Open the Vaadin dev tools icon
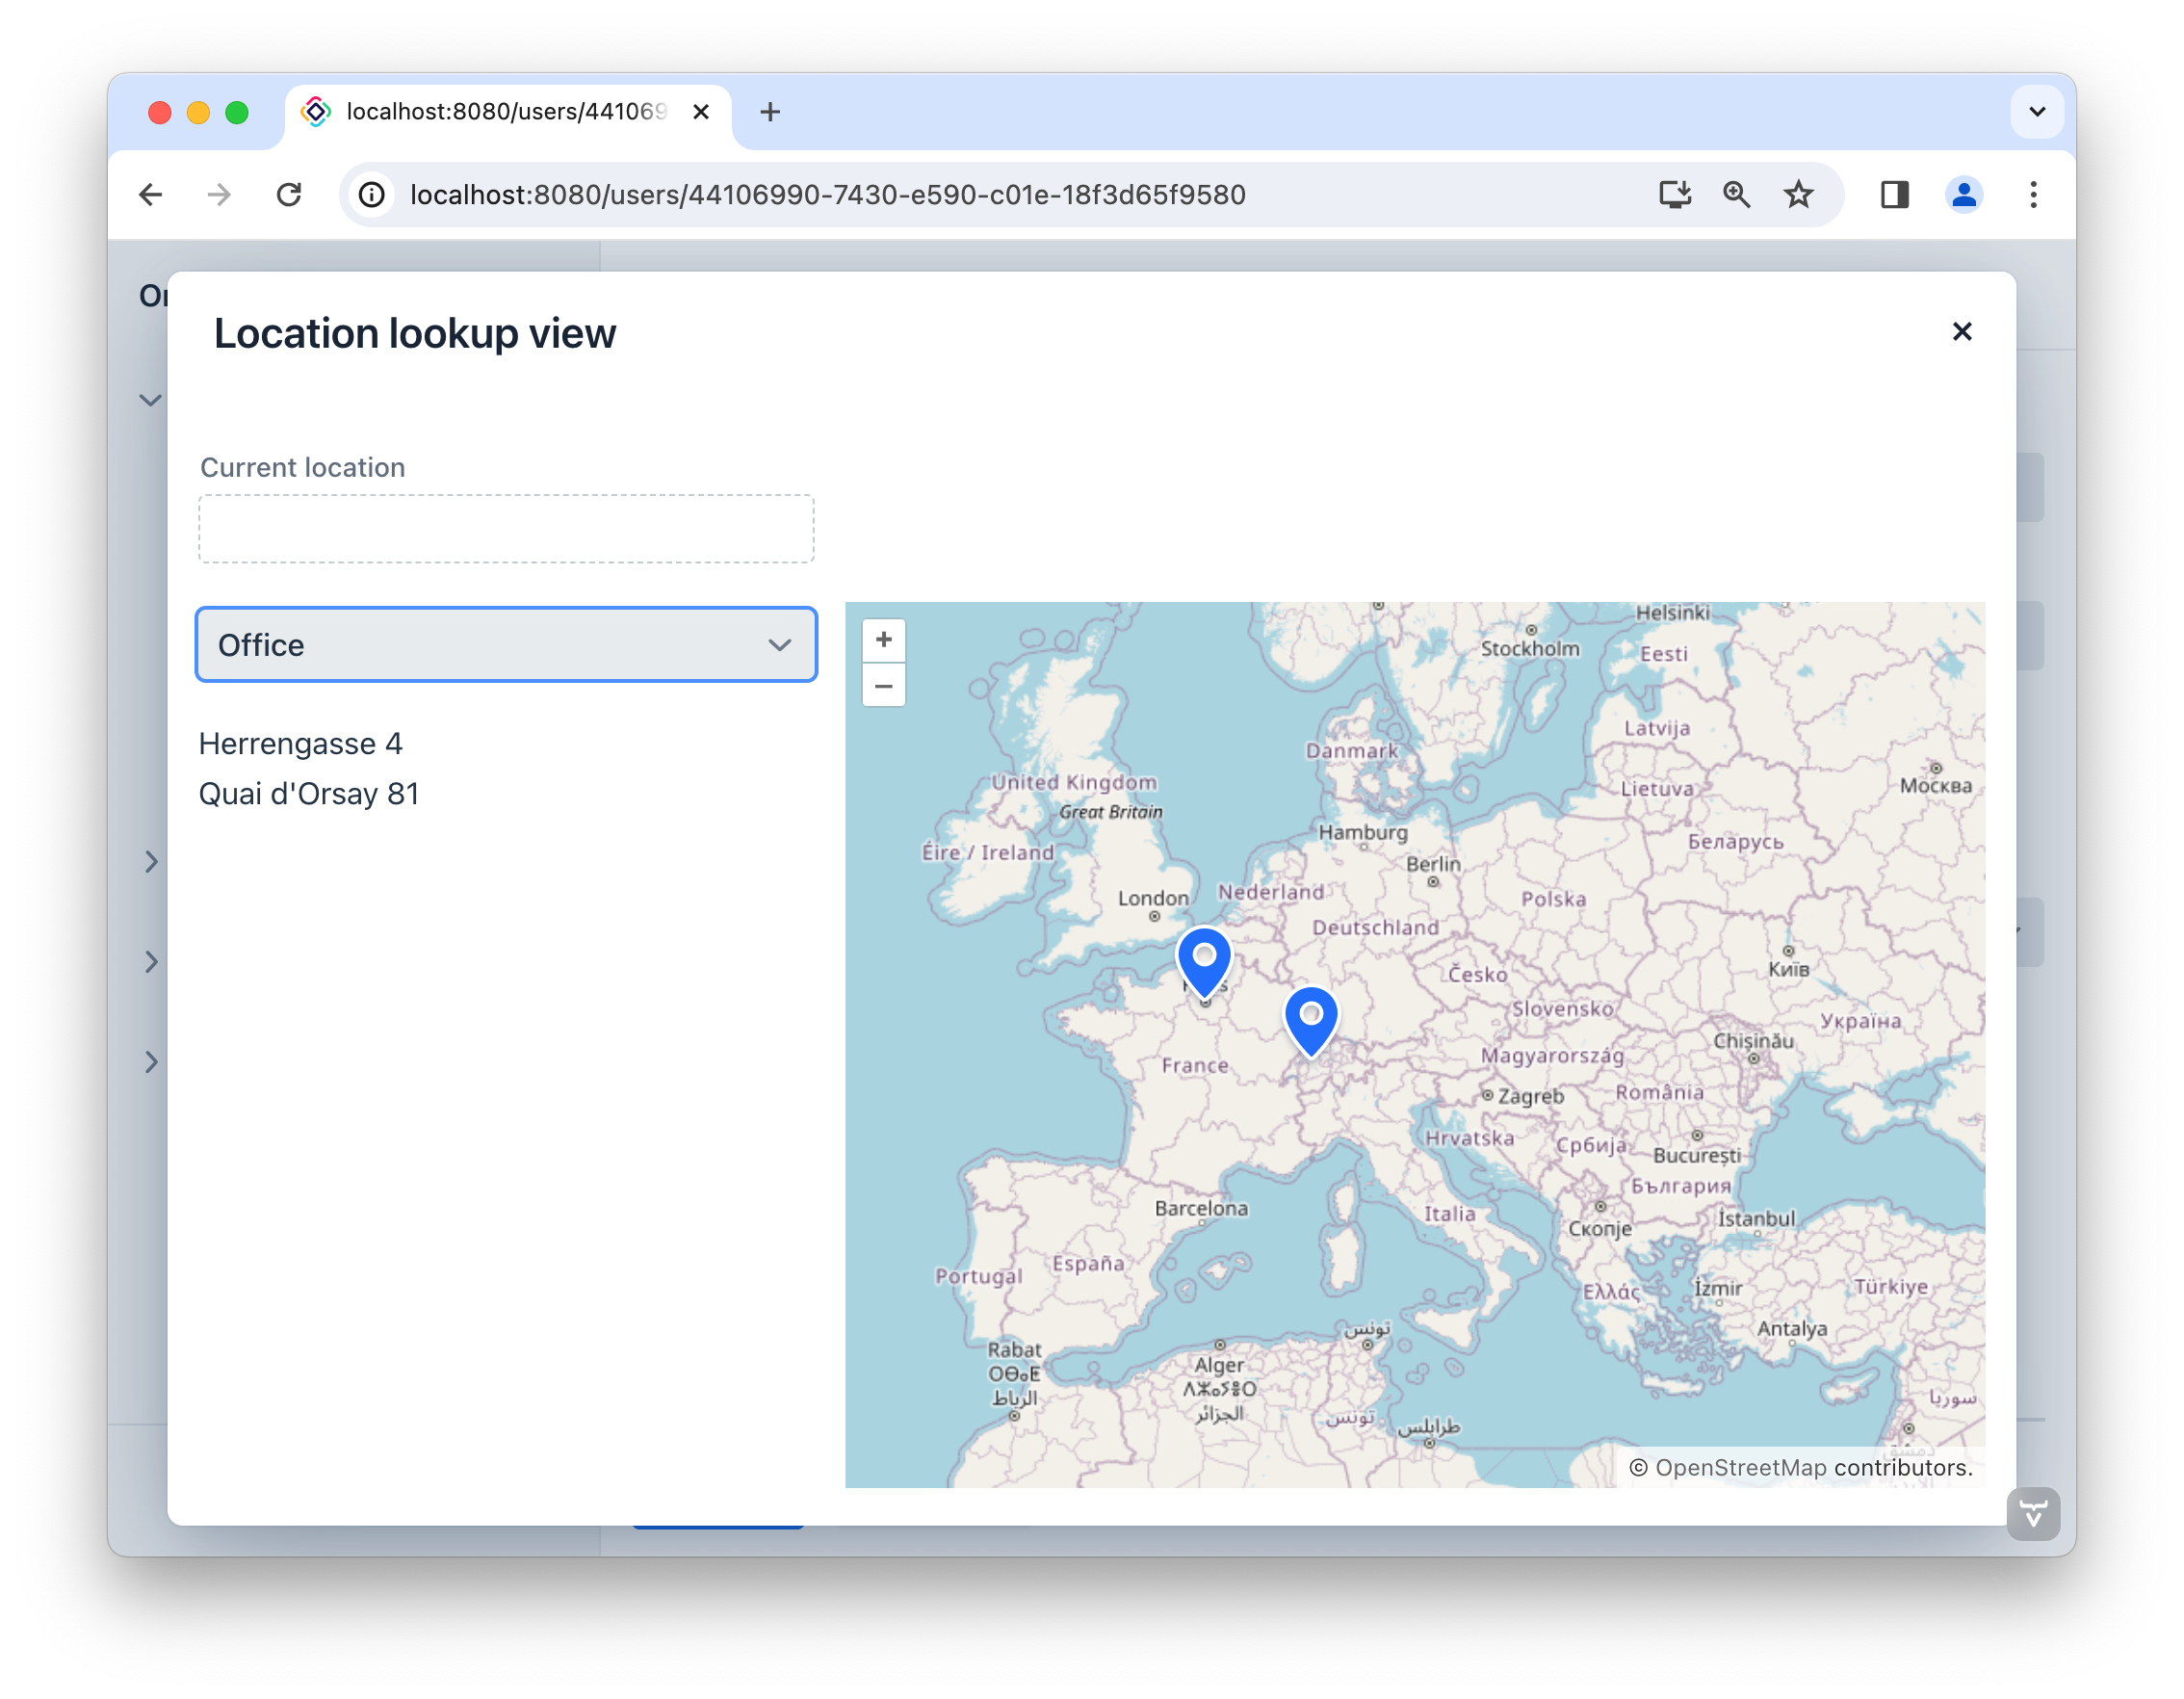Screen dimensions: 2184x1699 (x=2033, y=1513)
